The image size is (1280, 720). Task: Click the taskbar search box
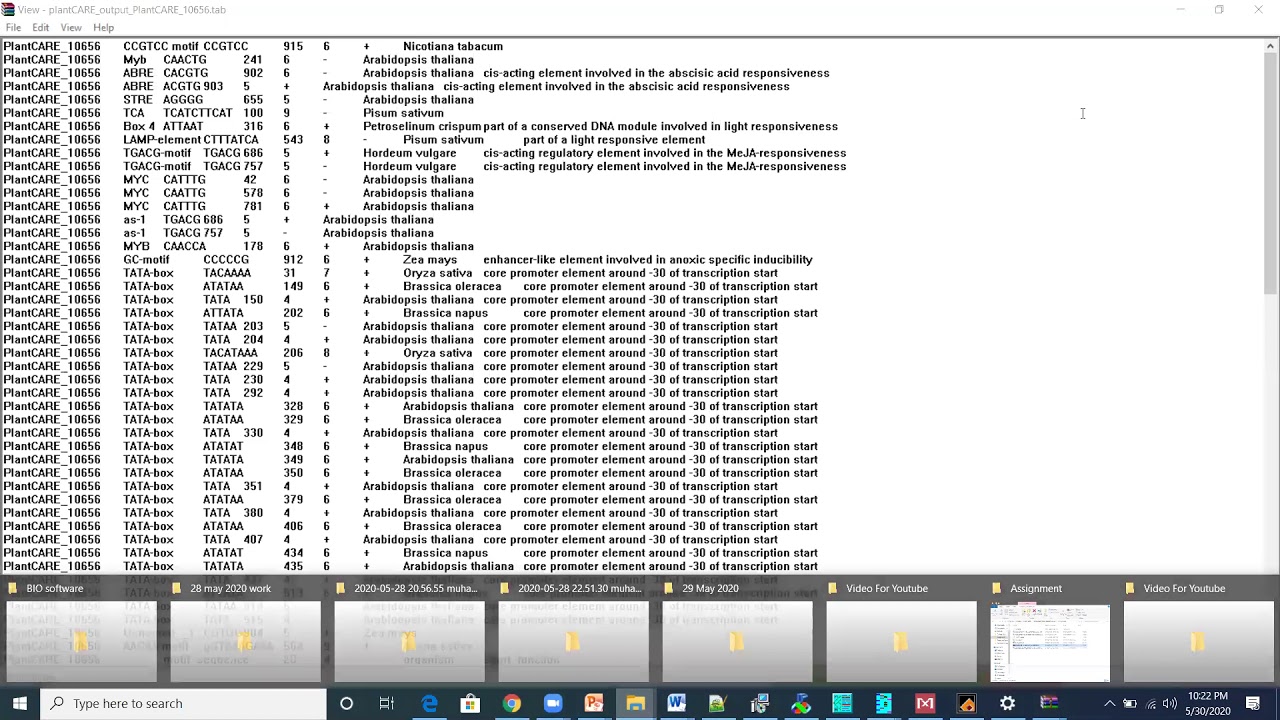click(x=184, y=704)
